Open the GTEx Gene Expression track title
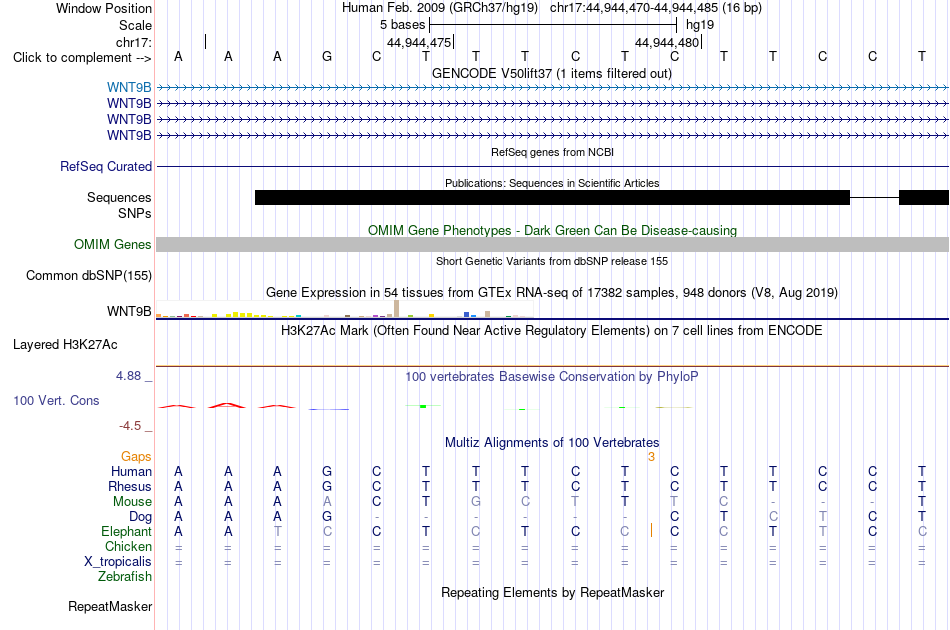The image size is (950, 630). (552, 293)
